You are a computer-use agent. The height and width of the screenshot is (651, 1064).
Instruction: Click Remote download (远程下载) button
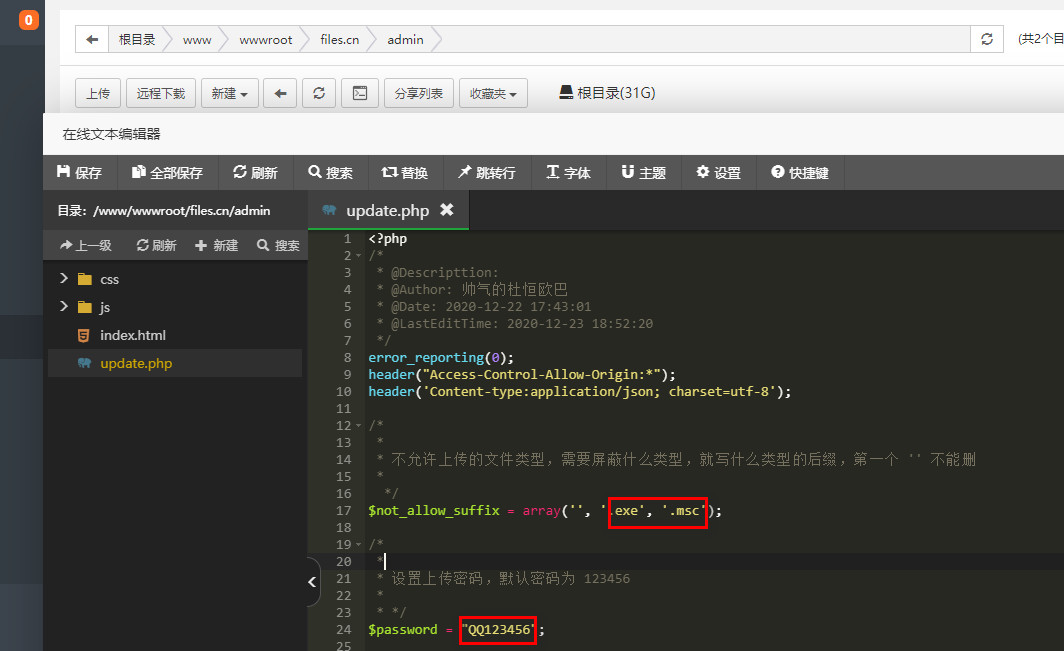coord(161,93)
